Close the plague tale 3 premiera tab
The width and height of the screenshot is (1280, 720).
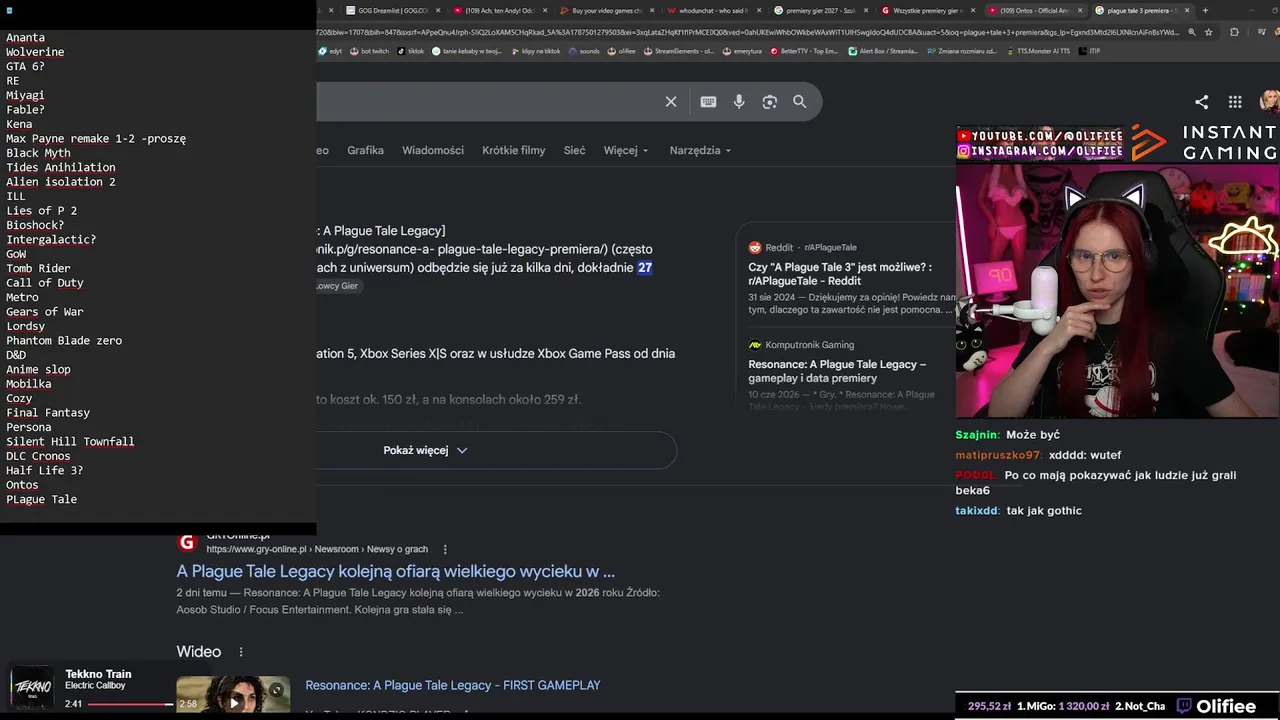tap(1187, 11)
